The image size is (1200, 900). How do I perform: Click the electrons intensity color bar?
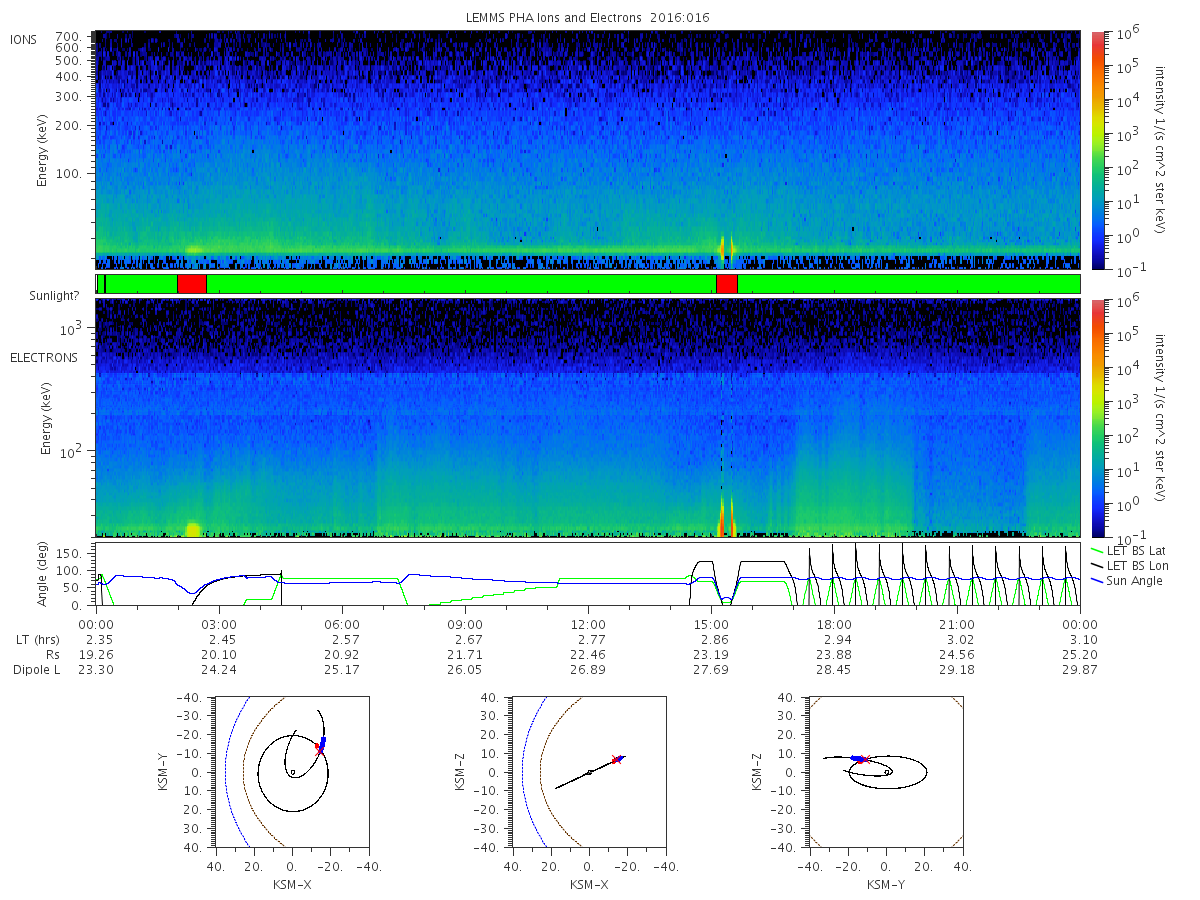[1098, 417]
